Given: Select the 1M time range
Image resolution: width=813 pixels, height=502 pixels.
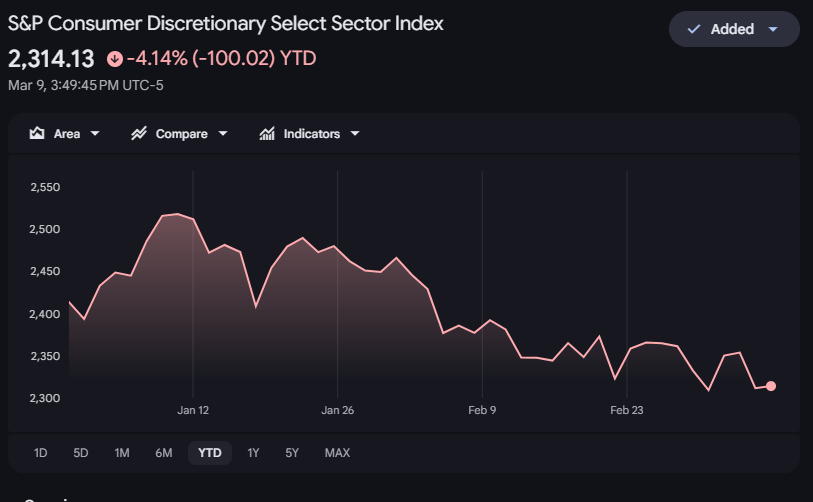Looking at the screenshot, I should coord(122,453).
